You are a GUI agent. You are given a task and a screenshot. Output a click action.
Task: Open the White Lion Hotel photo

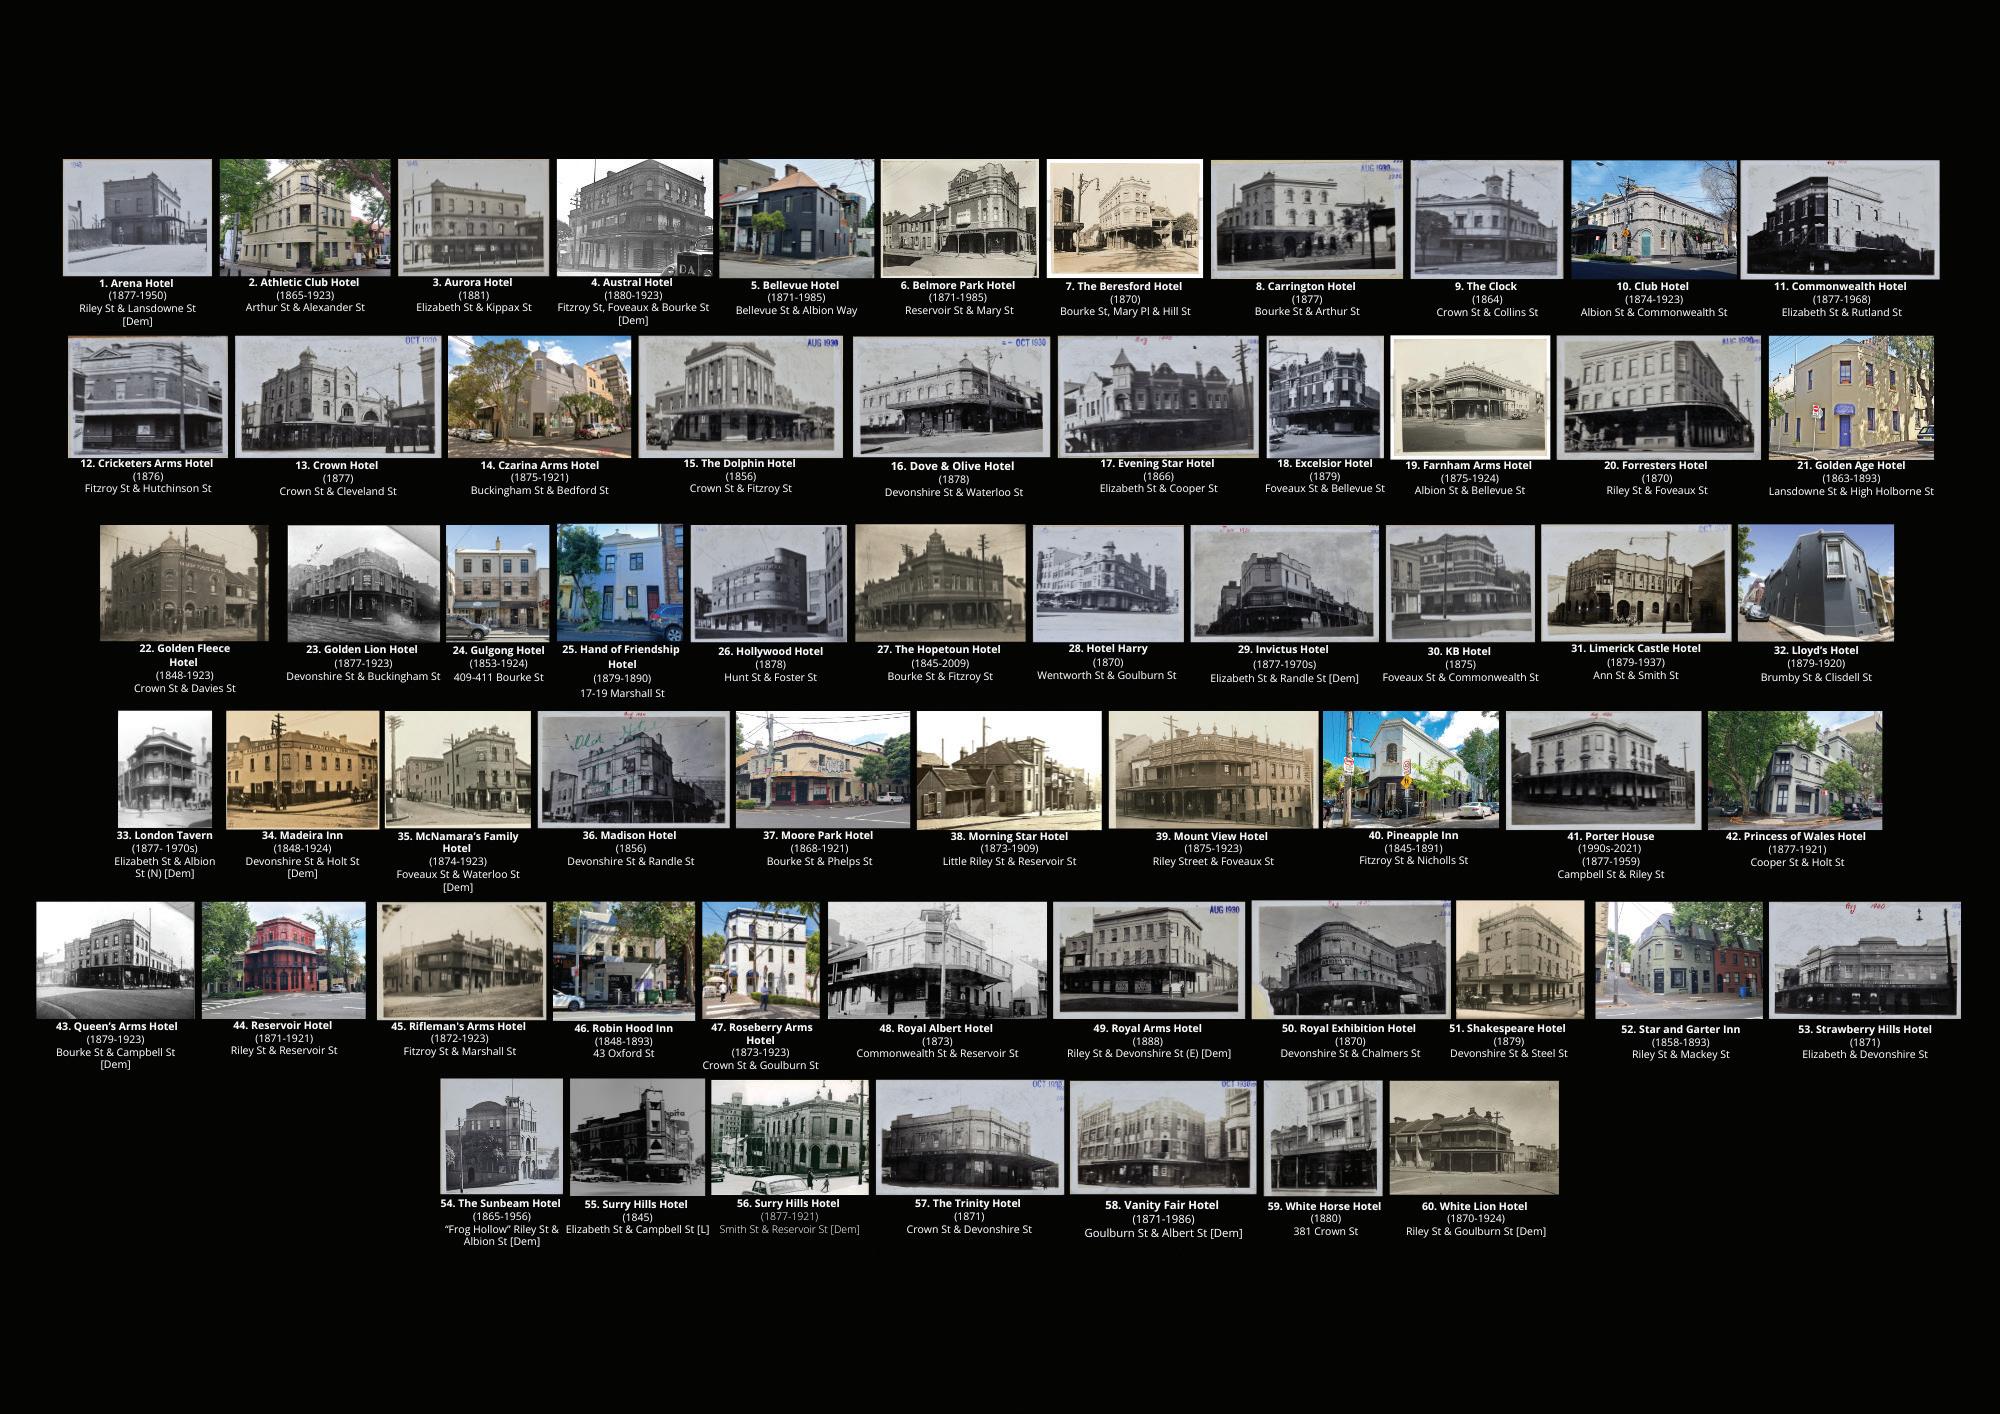(1473, 1138)
